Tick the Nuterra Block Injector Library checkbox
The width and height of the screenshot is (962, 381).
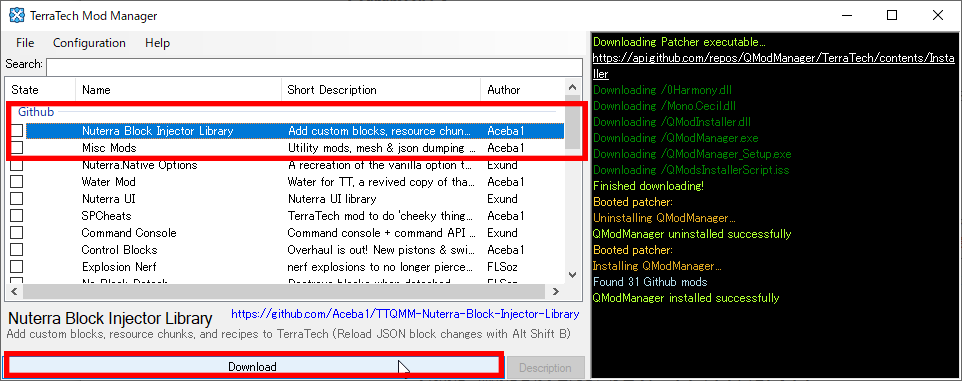tap(17, 131)
